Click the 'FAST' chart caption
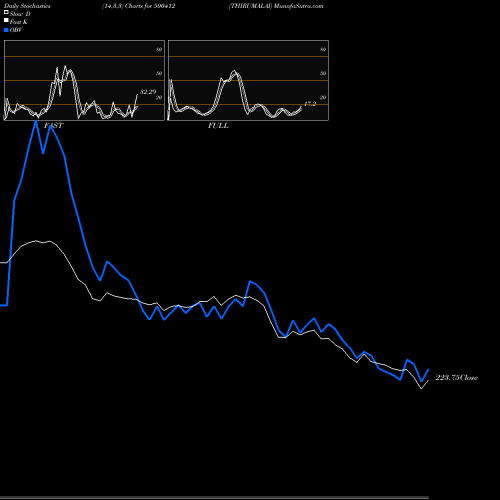 53,126
